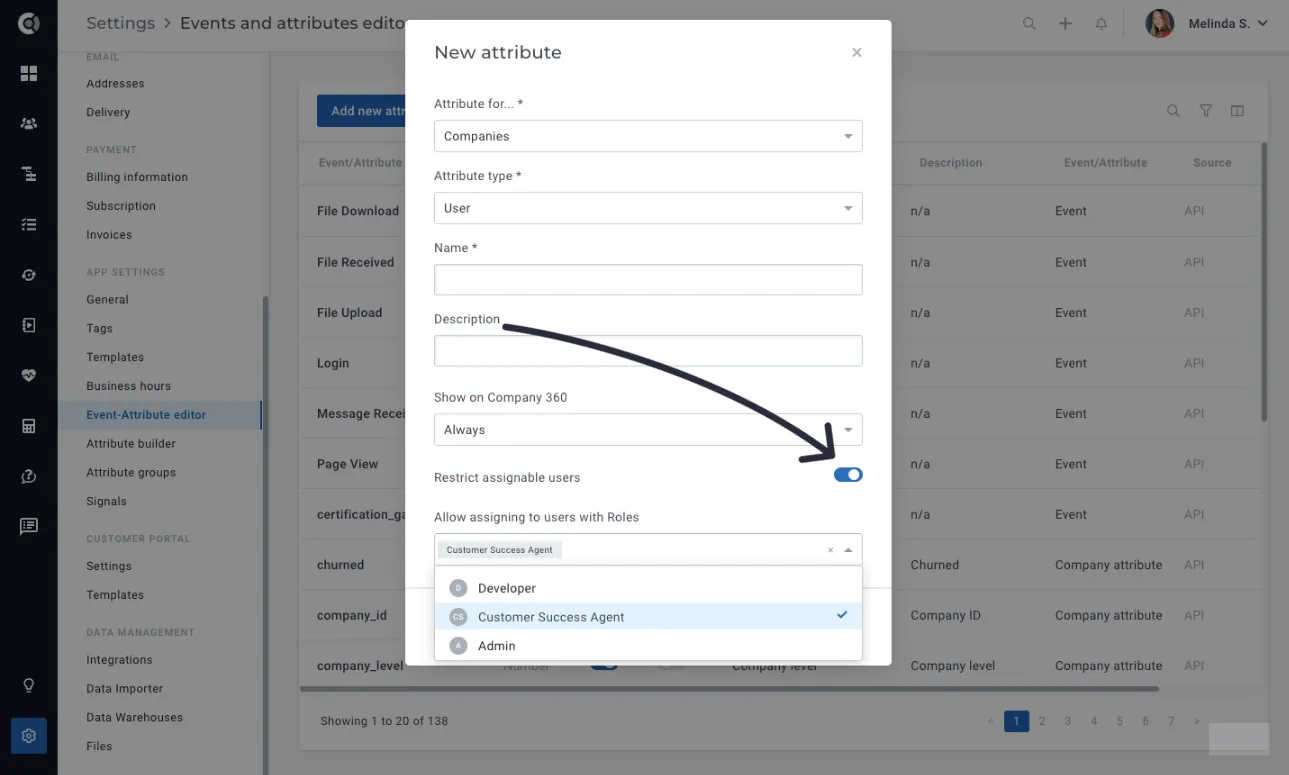Viewport: 1289px width, 775px height.
Task: Select the Admin role option
Action: click(x=648, y=646)
